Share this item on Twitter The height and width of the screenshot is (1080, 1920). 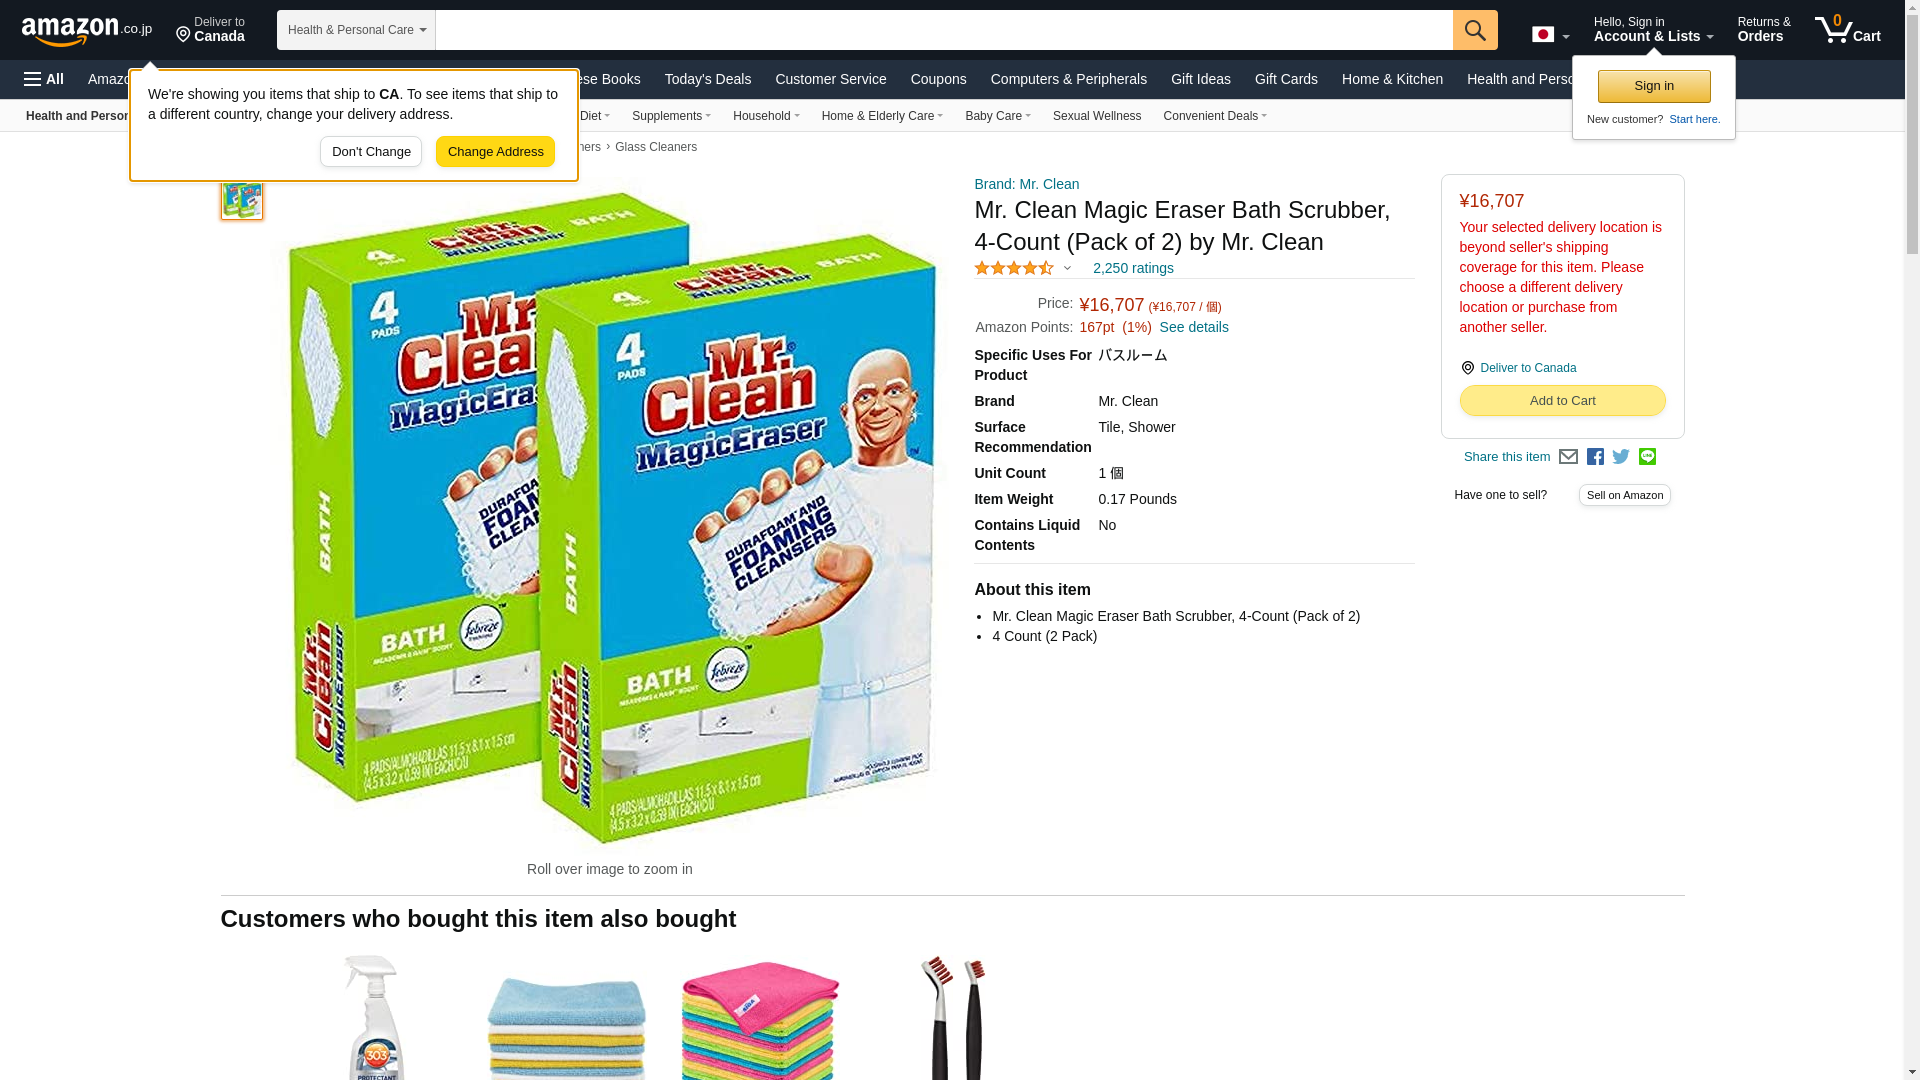(x=1621, y=457)
